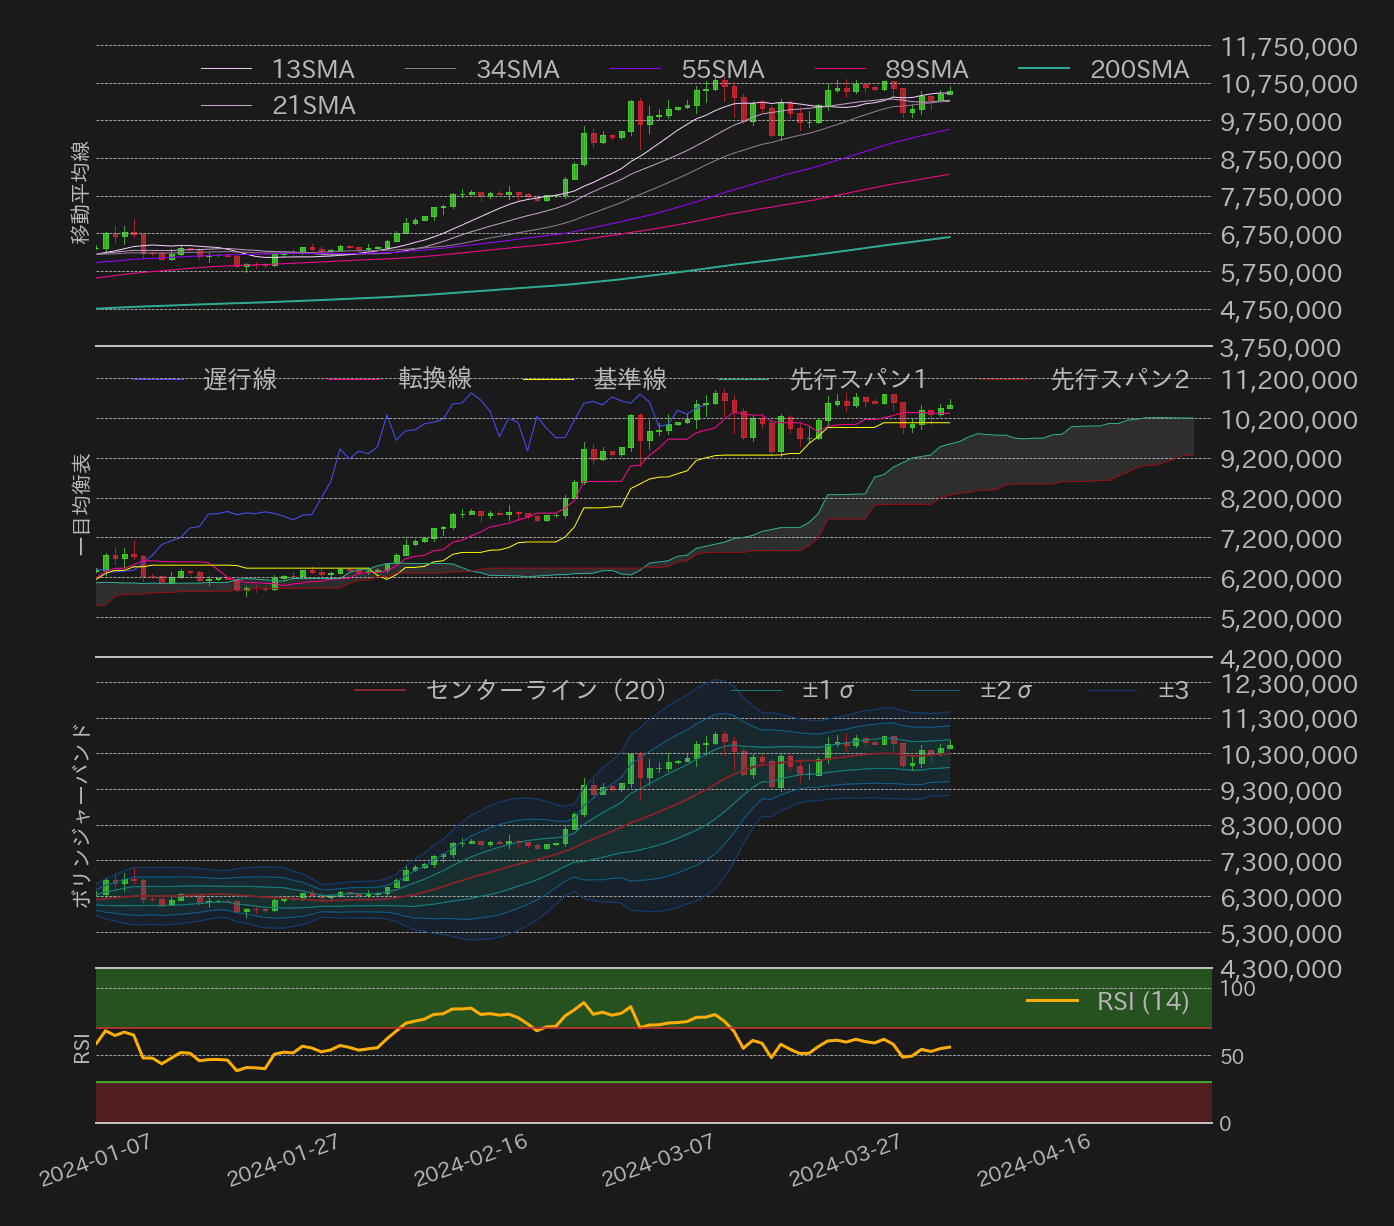Click the RSI (14) legend label
Image resolution: width=1394 pixels, height=1226 pixels.
point(1143,1001)
